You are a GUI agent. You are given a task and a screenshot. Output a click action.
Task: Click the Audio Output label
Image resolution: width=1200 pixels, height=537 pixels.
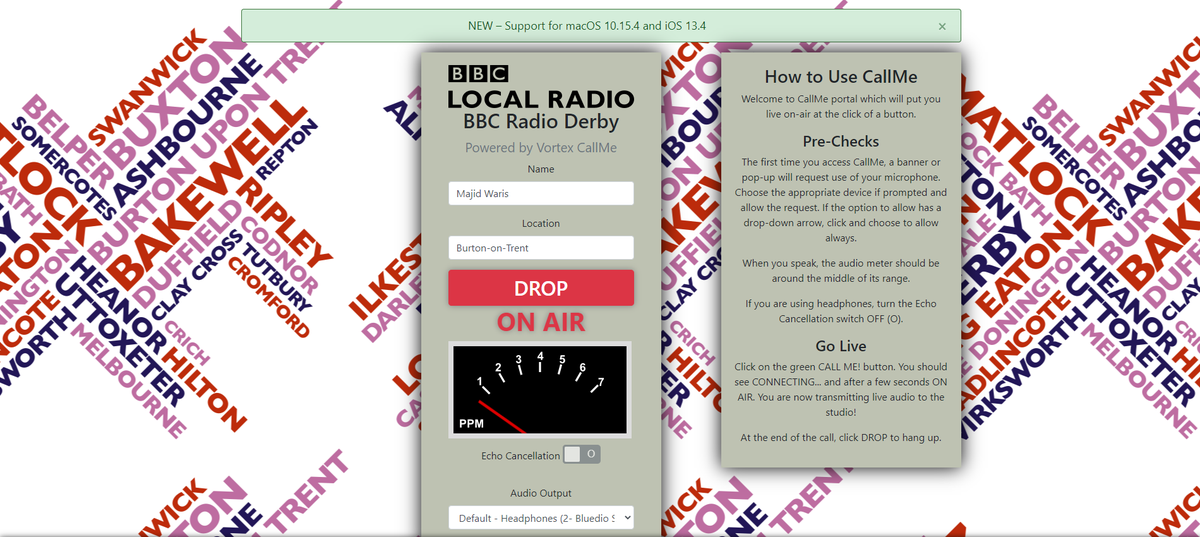[x=541, y=493]
